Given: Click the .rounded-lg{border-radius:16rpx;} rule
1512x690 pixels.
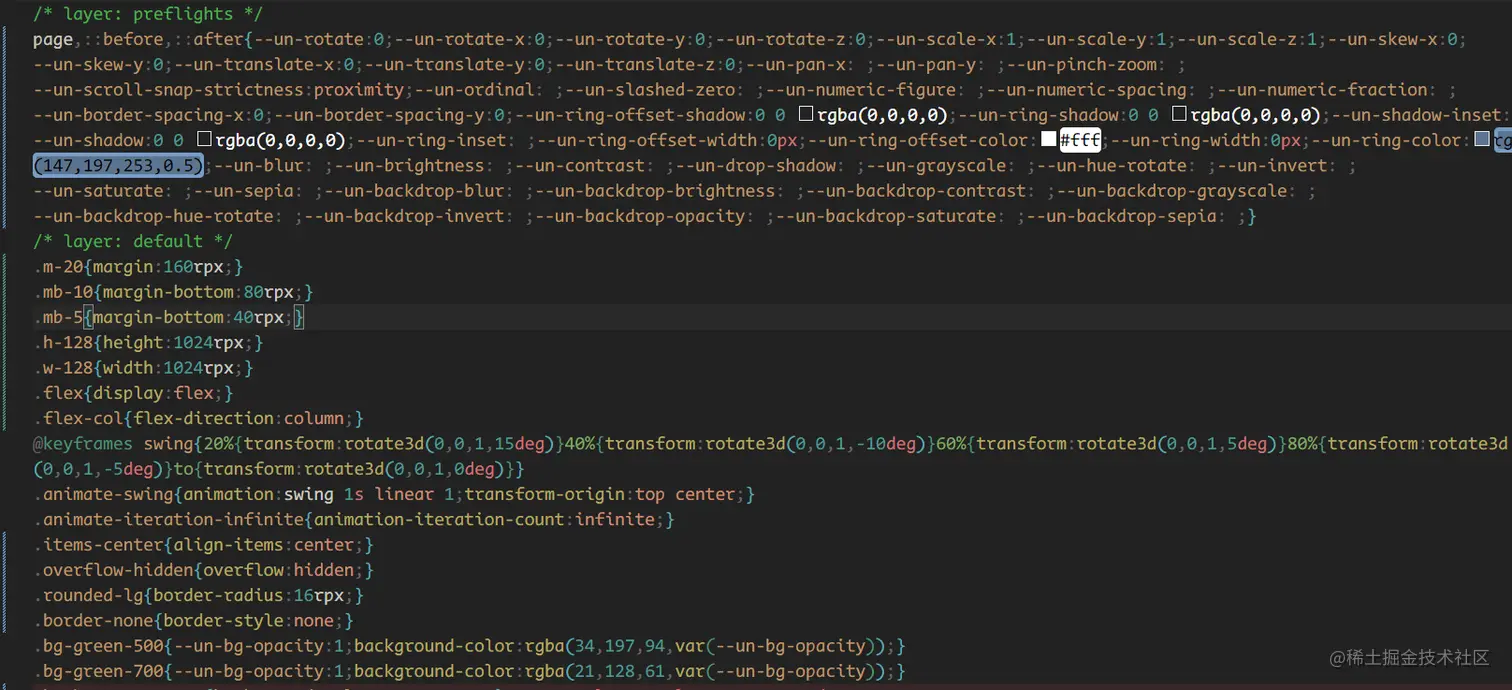Looking at the screenshot, I should 198,595.
